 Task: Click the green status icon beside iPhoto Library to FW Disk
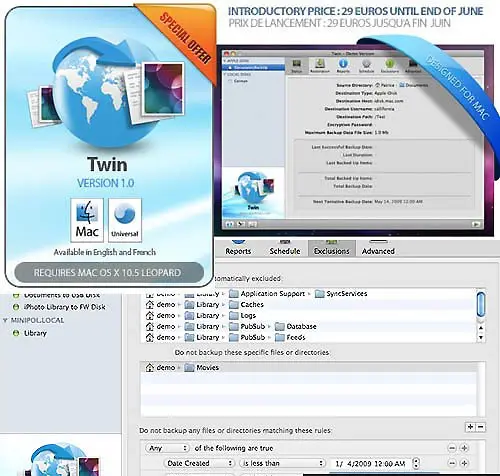click(x=16, y=307)
